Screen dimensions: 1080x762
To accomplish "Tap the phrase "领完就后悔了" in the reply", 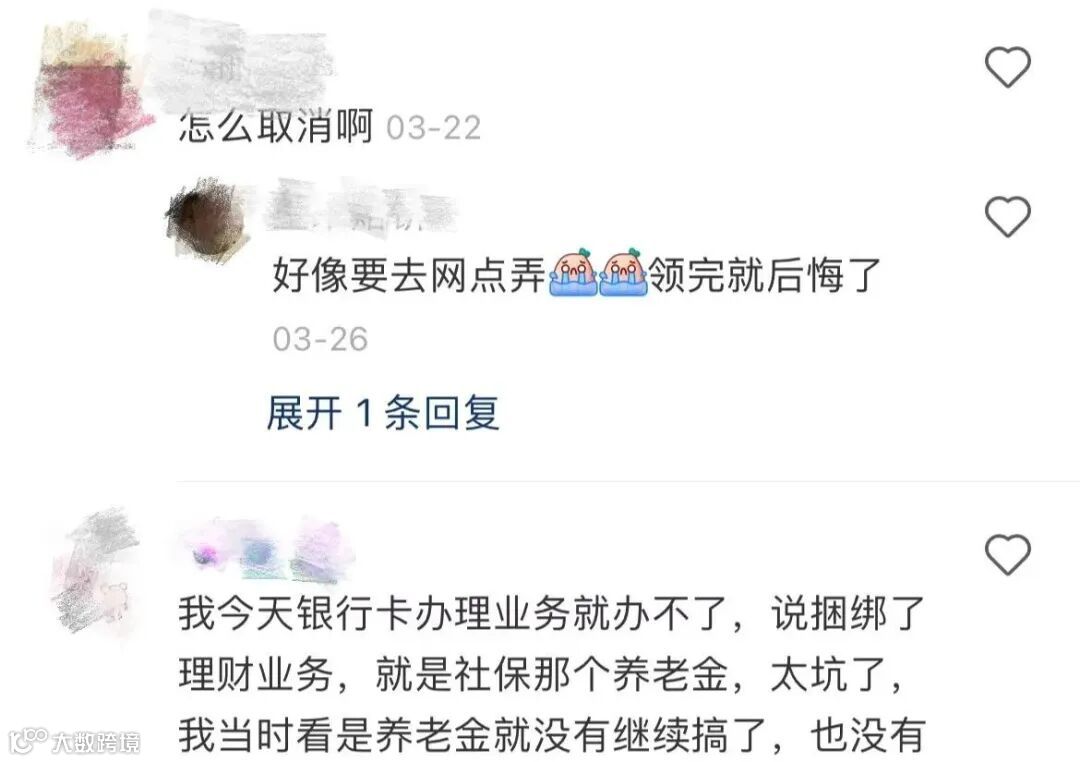I will (765, 276).
